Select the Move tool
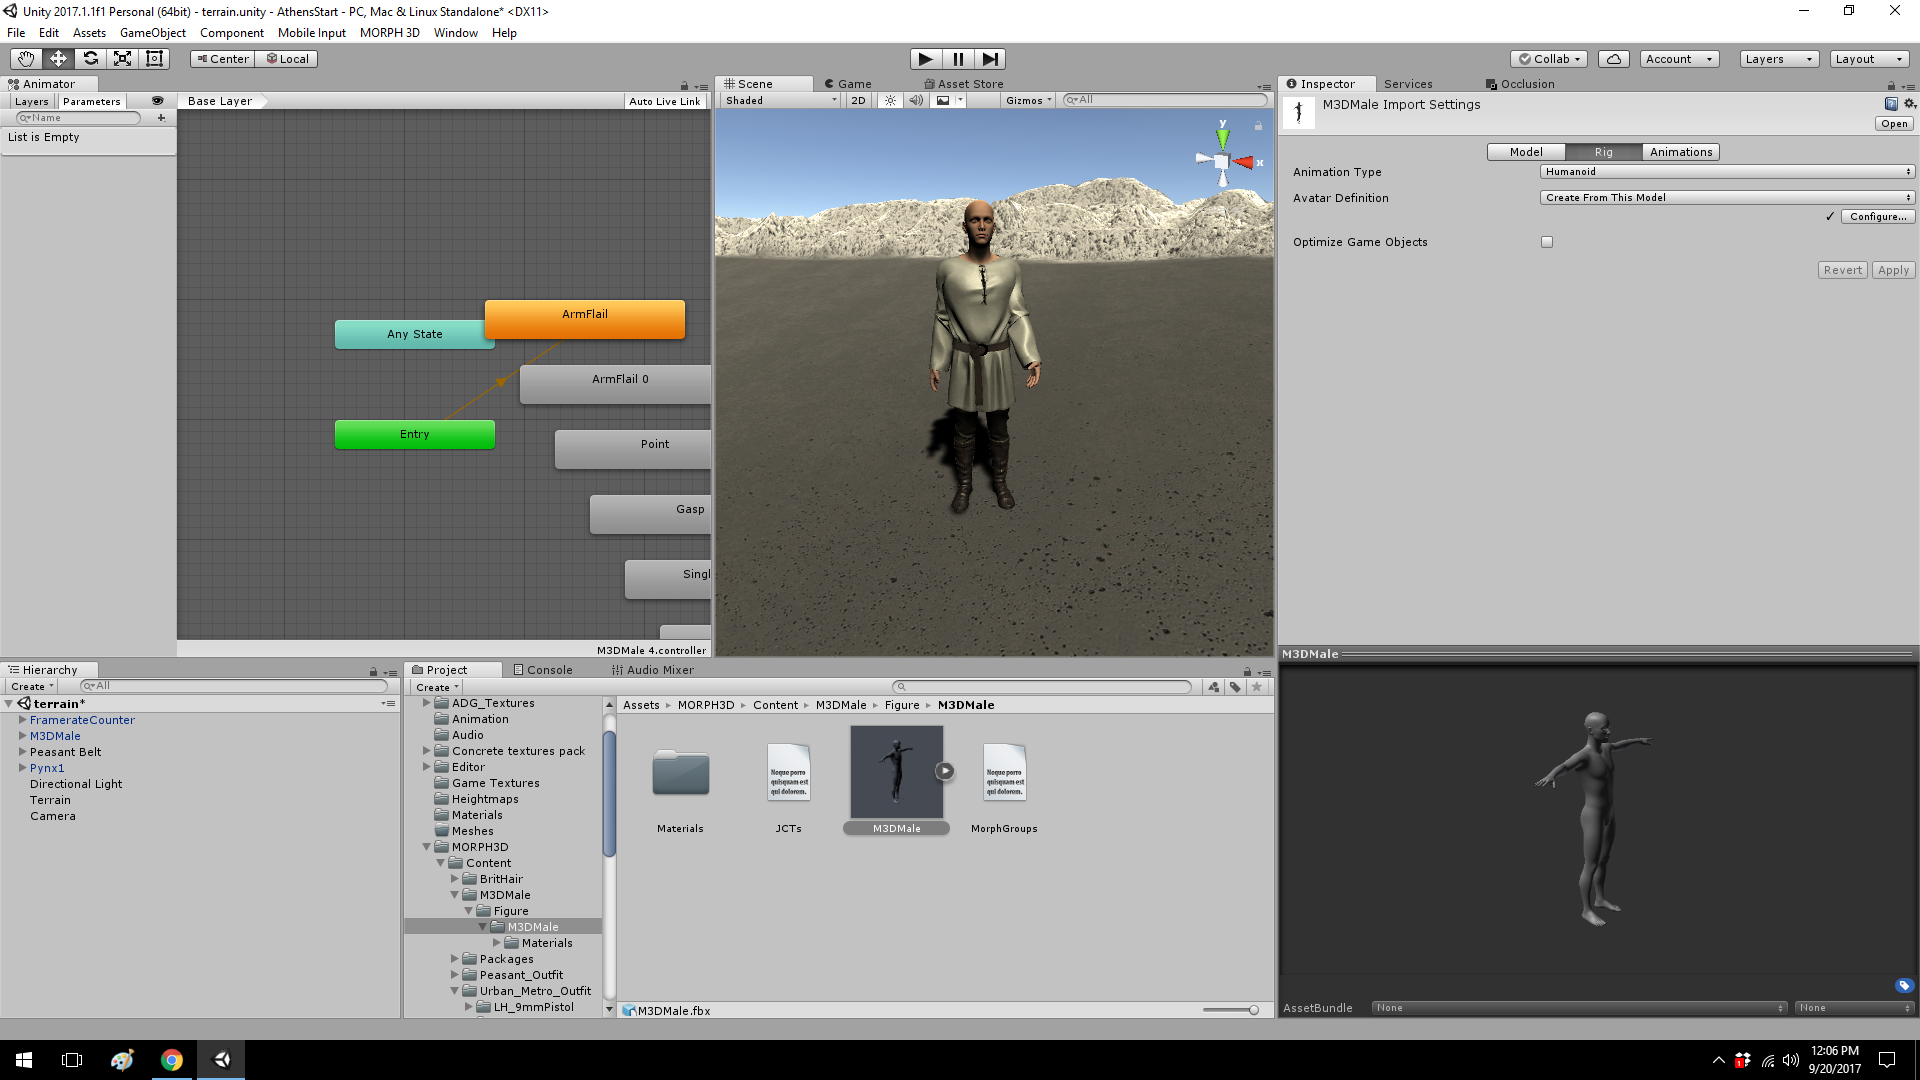The image size is (1920, 1080). point(58,59)
